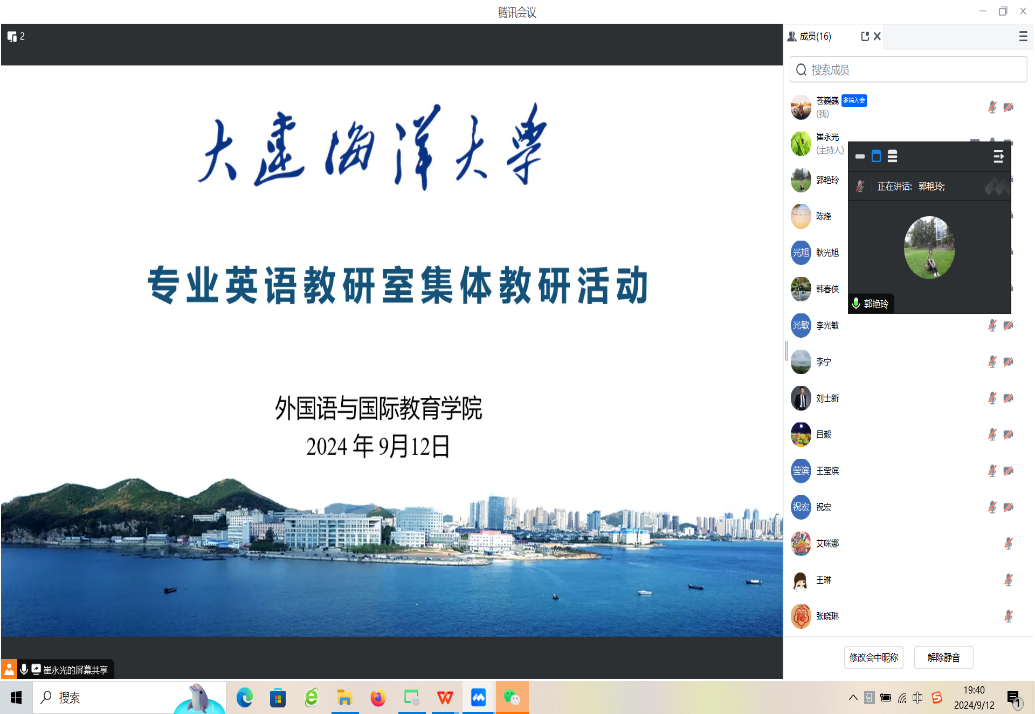Toggle my own camera icon in the member list
The height and width of the screenshot is (714, 1035).
coord(1008,107)
